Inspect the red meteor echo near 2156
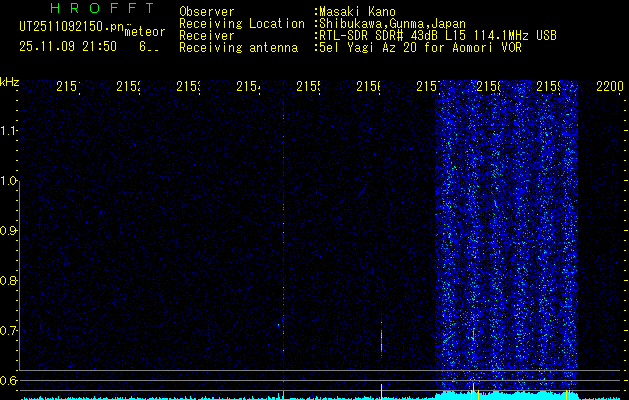 point(381,339)
